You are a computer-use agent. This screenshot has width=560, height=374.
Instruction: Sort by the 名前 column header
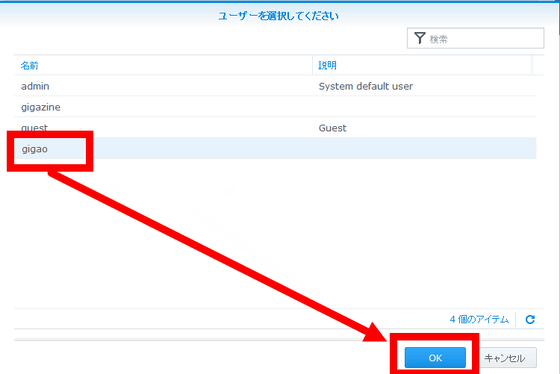tap(163, 65)
